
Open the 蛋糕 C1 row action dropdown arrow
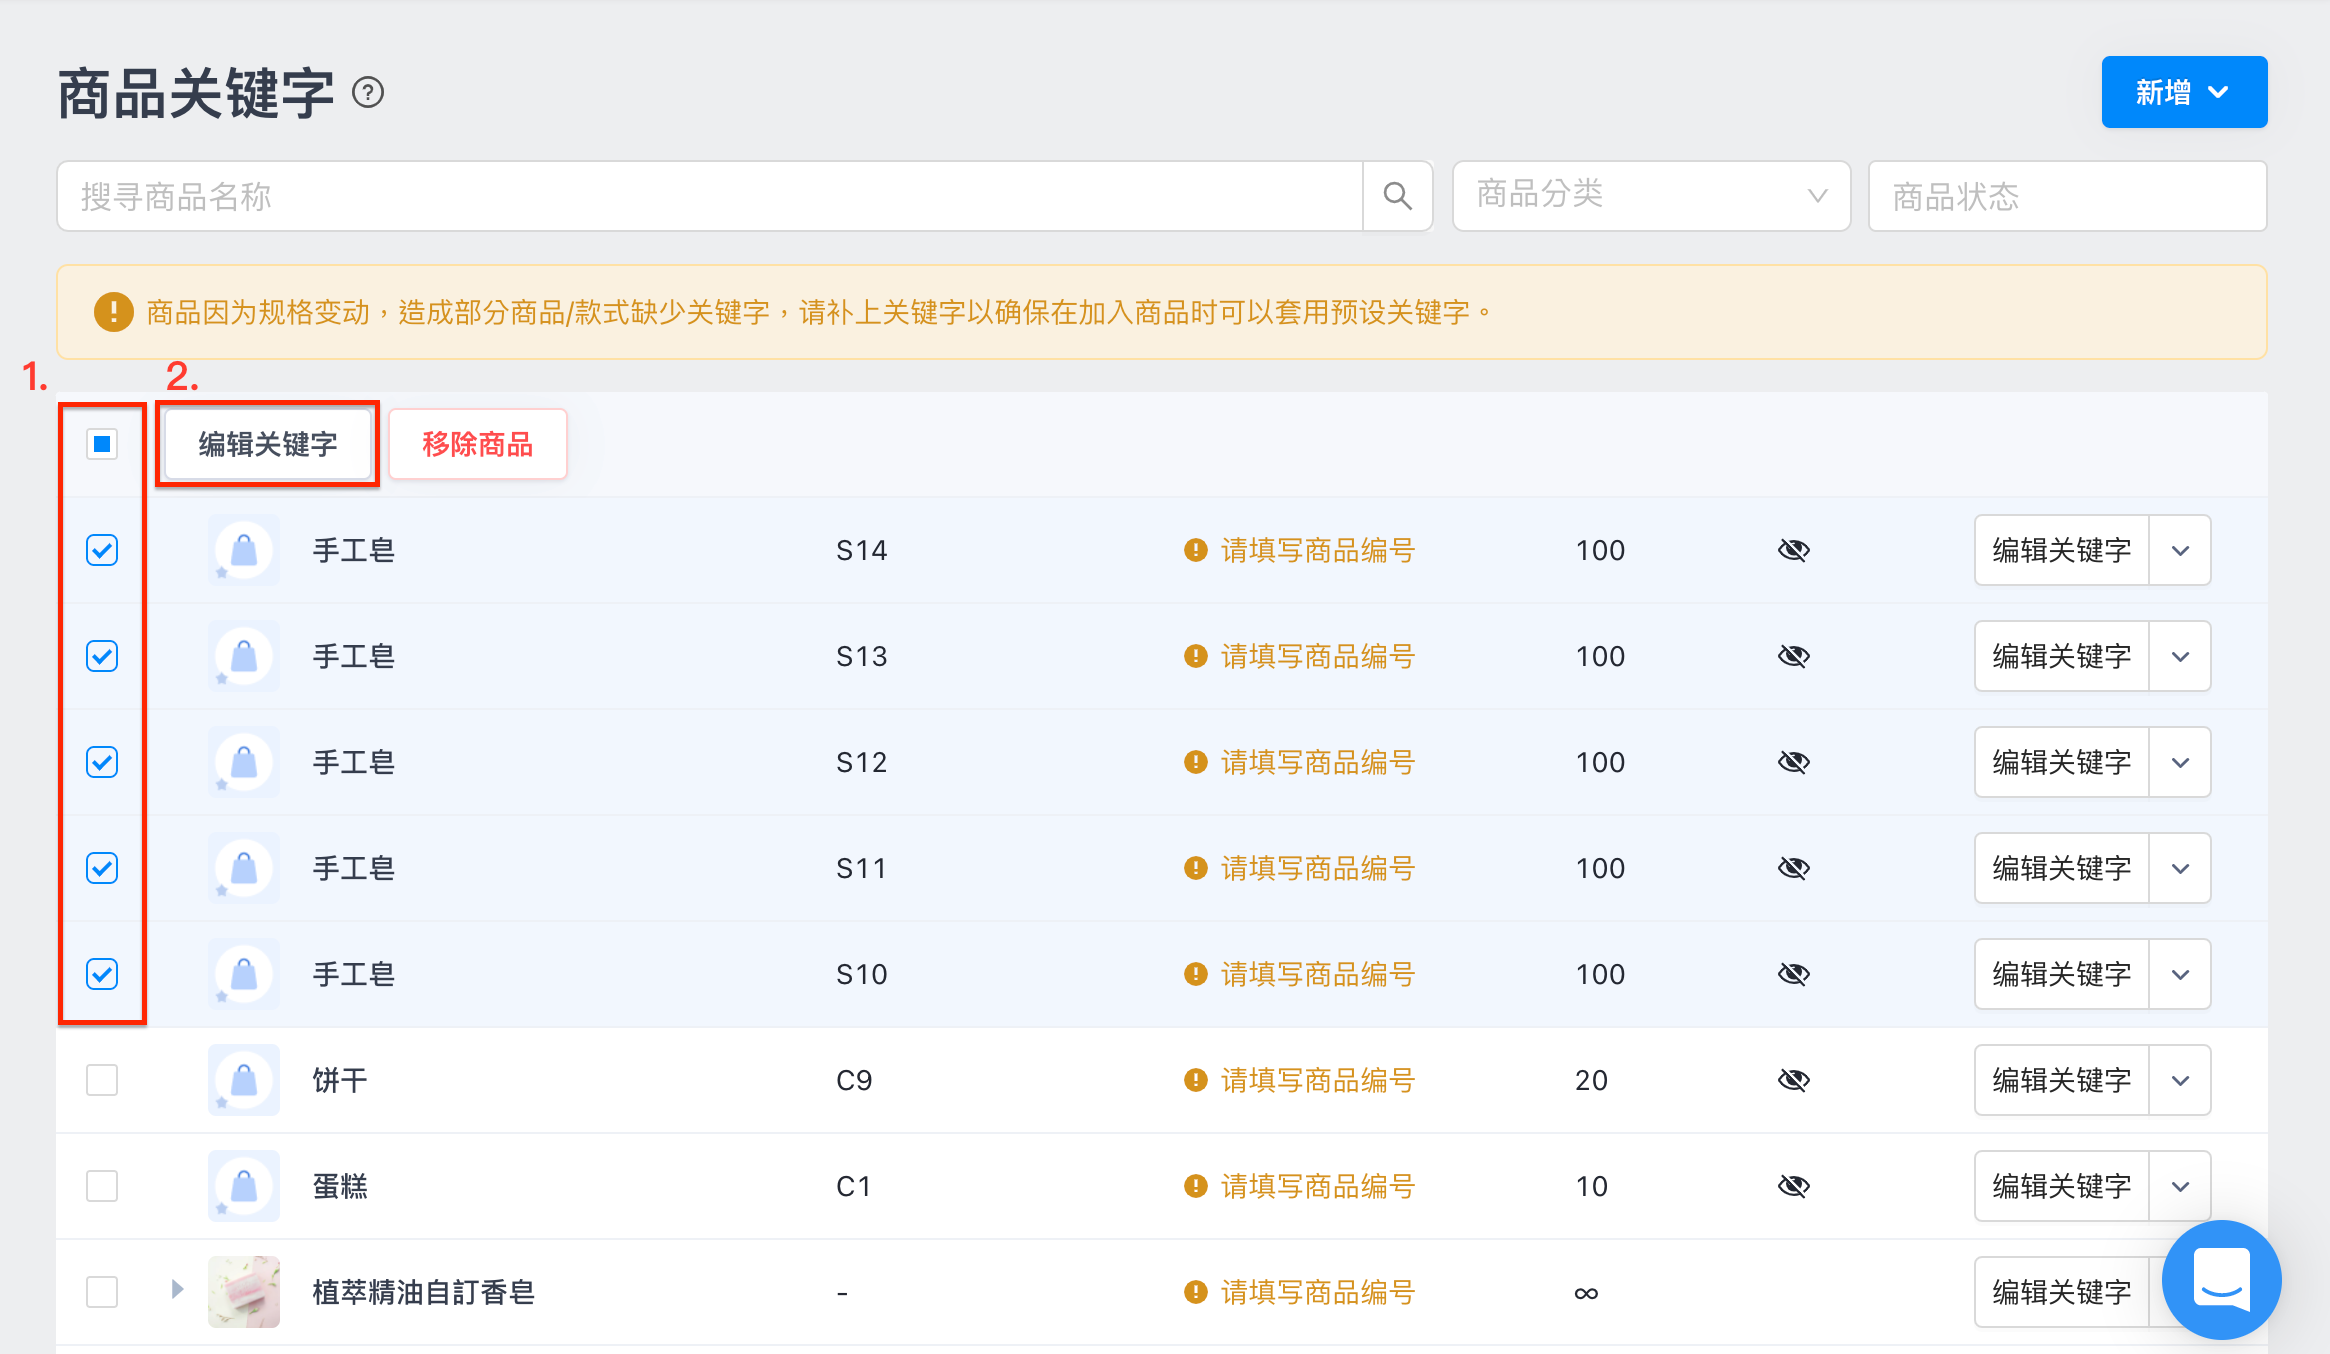2180,1186
